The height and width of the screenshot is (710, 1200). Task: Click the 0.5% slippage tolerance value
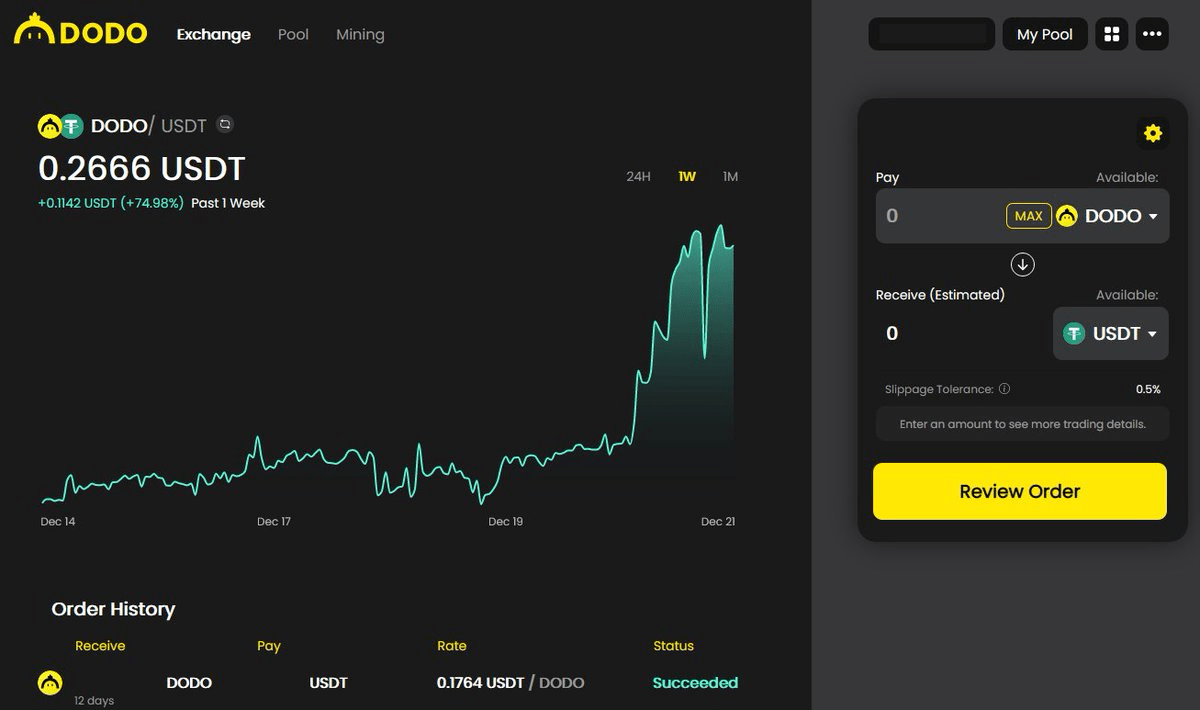point(1148,389)
